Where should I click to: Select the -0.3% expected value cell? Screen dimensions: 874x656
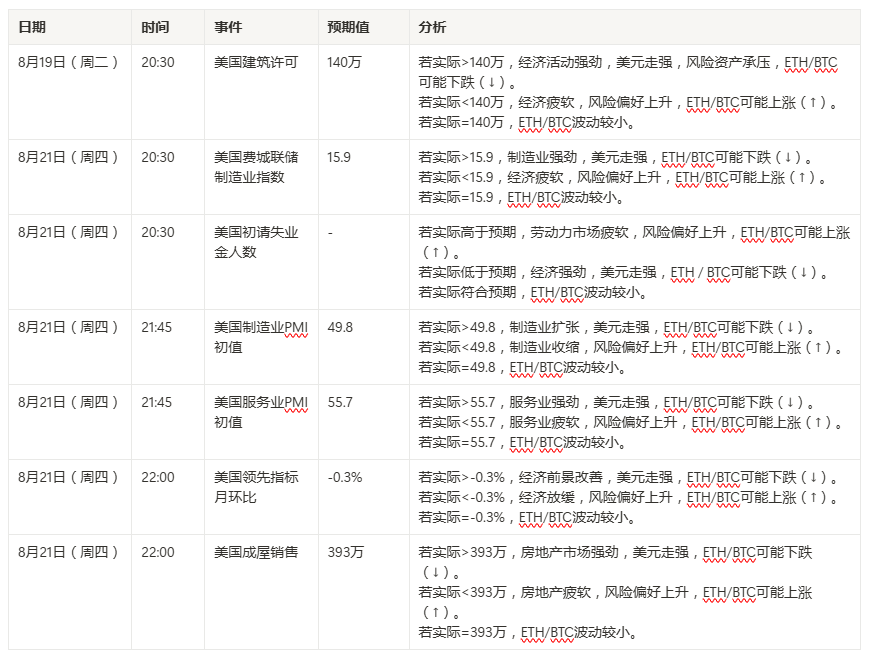(x=344, y=477)
